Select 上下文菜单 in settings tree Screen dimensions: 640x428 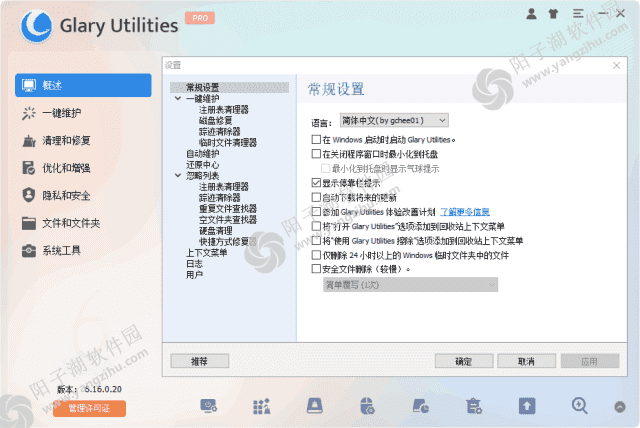(x=207, y=253)
